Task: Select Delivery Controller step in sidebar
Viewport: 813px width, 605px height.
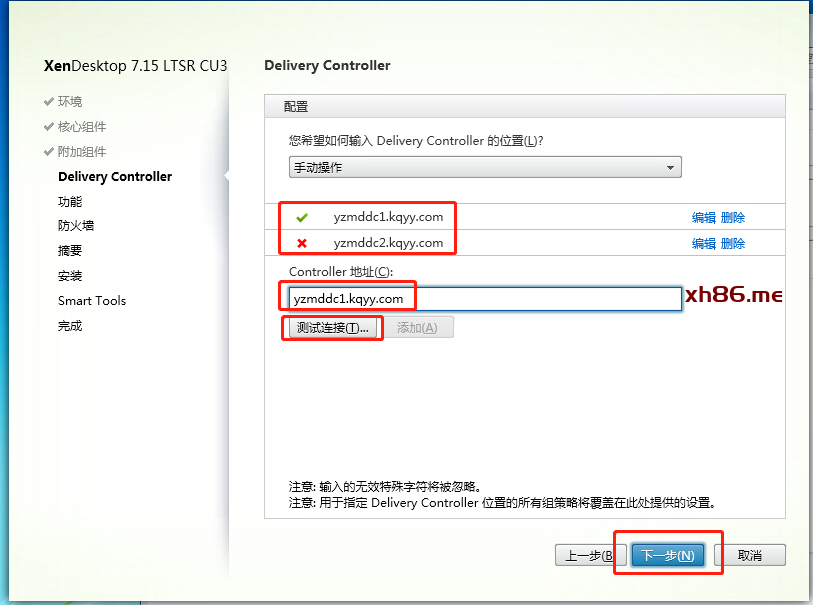Action: point(115,177)
